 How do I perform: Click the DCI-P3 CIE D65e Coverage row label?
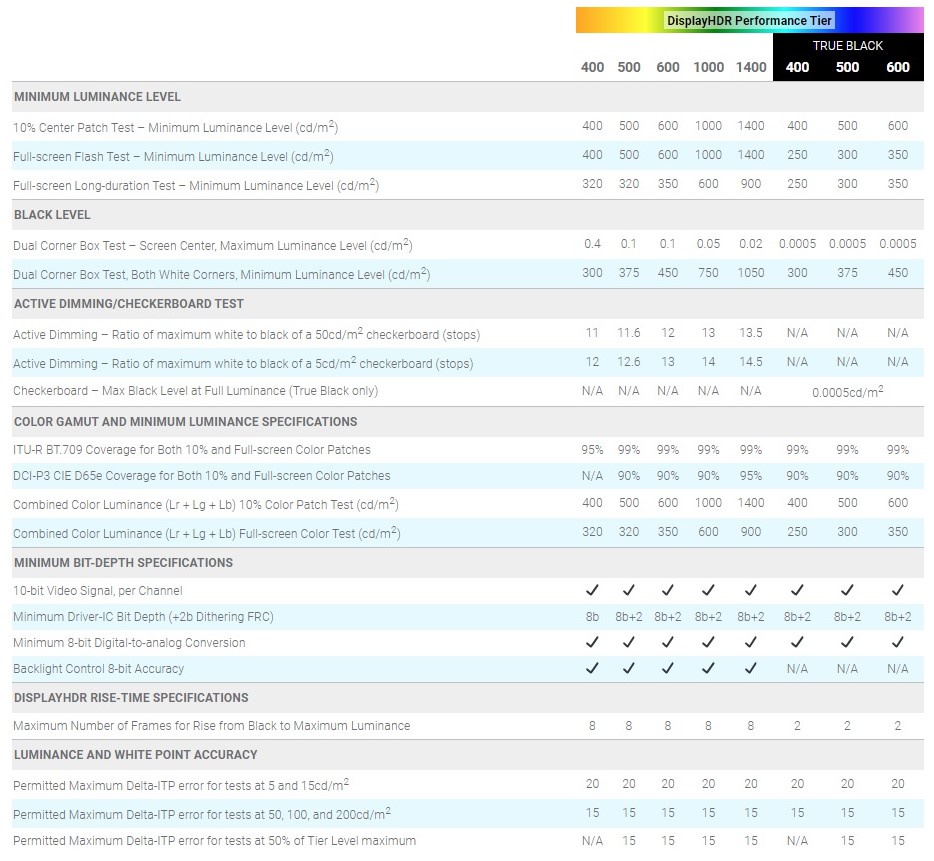tap(201, 476)
